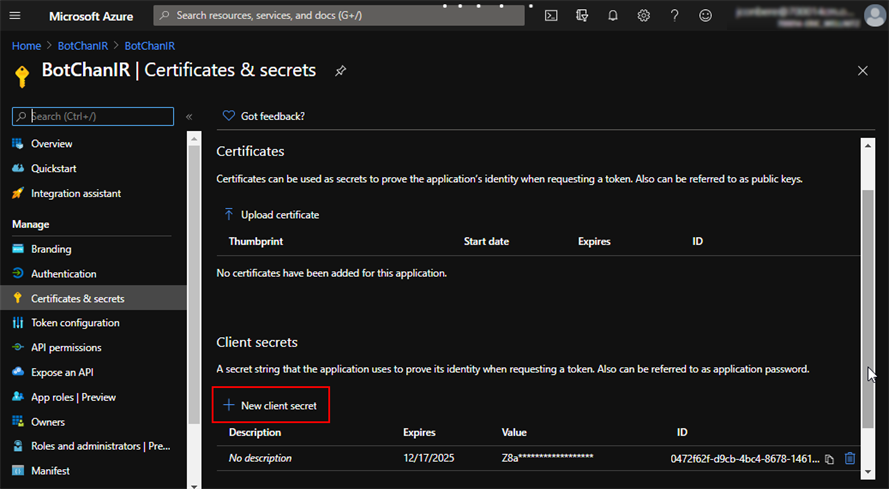
Task: Click the Description column header
Action: coord(255,433)
